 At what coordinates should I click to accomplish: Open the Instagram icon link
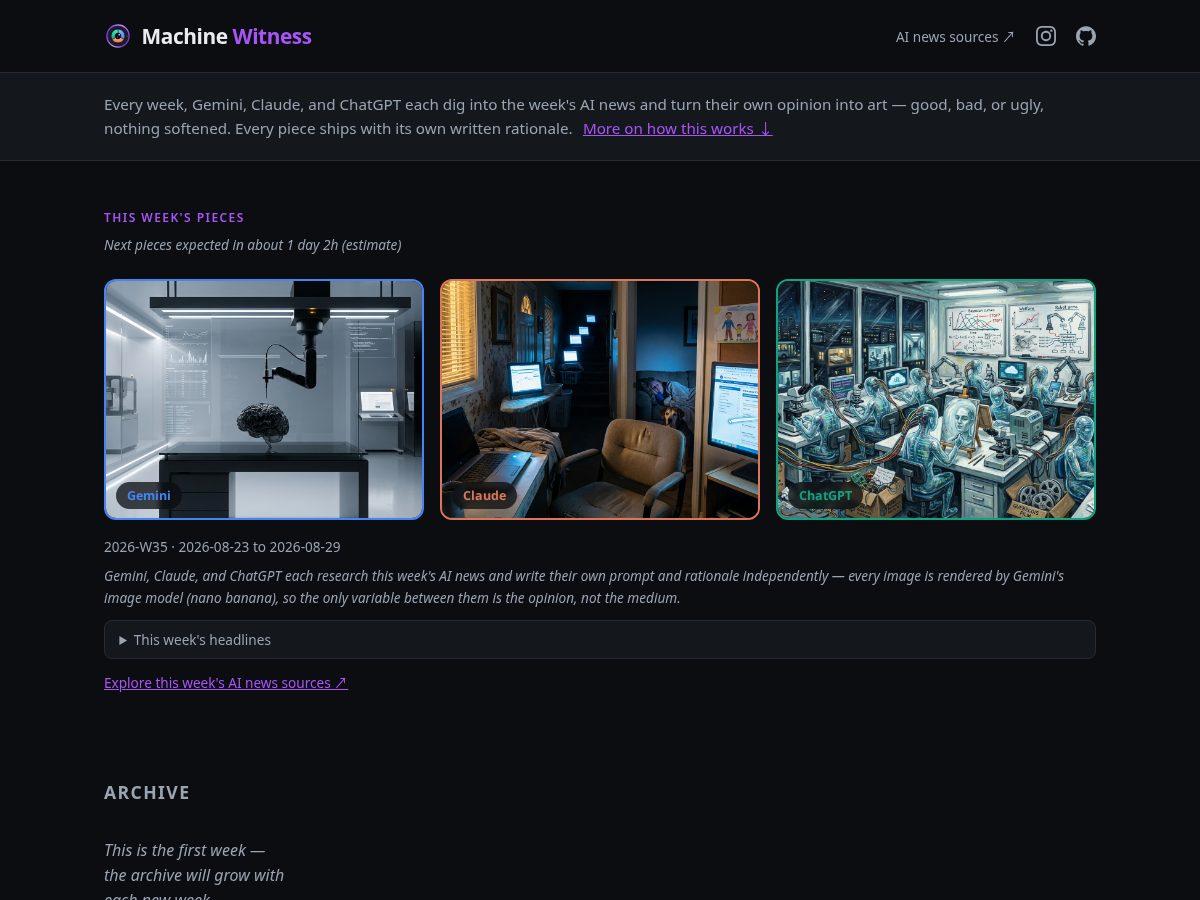click(x=1046, y=36)
